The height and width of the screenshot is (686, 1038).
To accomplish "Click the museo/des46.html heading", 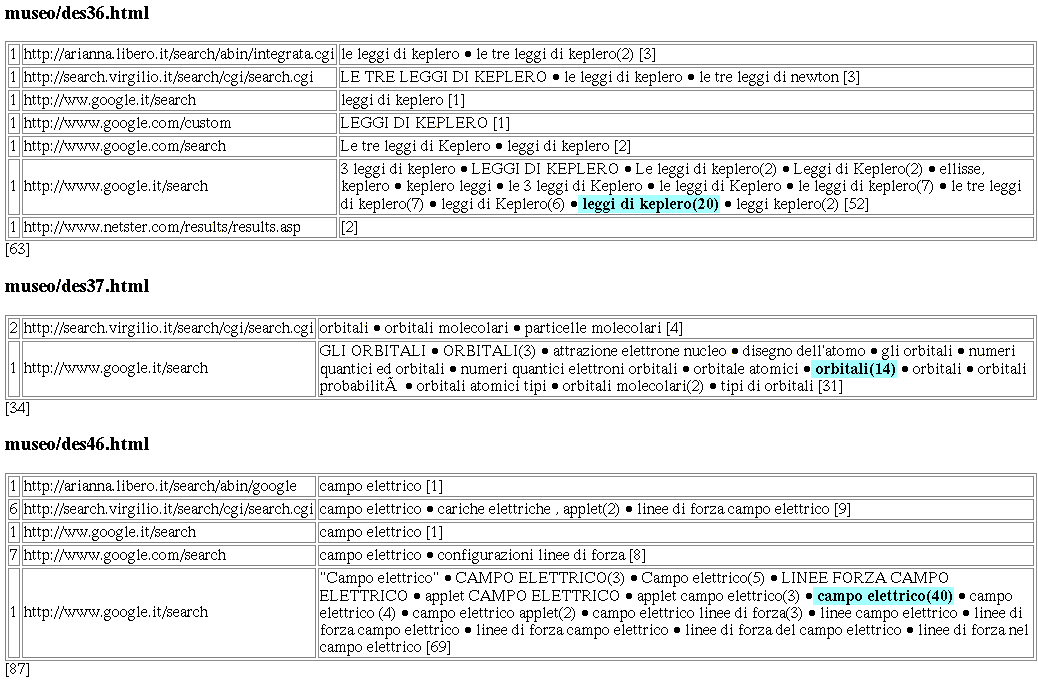I will click(x=77, y=443).
